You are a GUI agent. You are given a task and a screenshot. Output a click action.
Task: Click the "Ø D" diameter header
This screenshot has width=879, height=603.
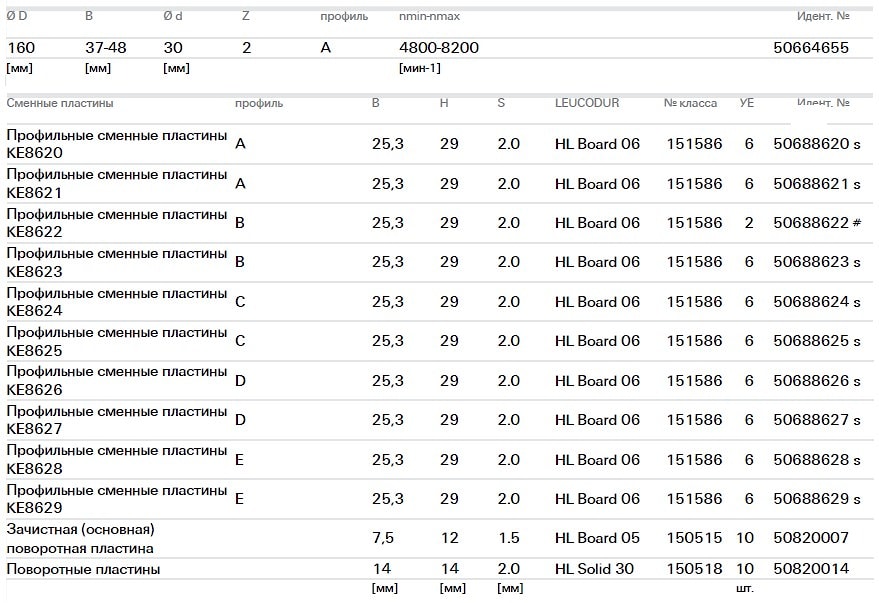[x=17, y=17]
